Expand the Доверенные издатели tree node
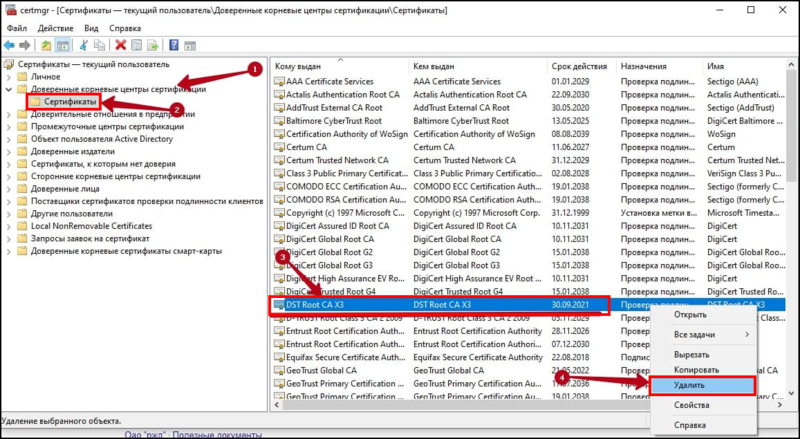Image resolution: width=800 pixels, height=439 pixels. [x=10, y=151]
